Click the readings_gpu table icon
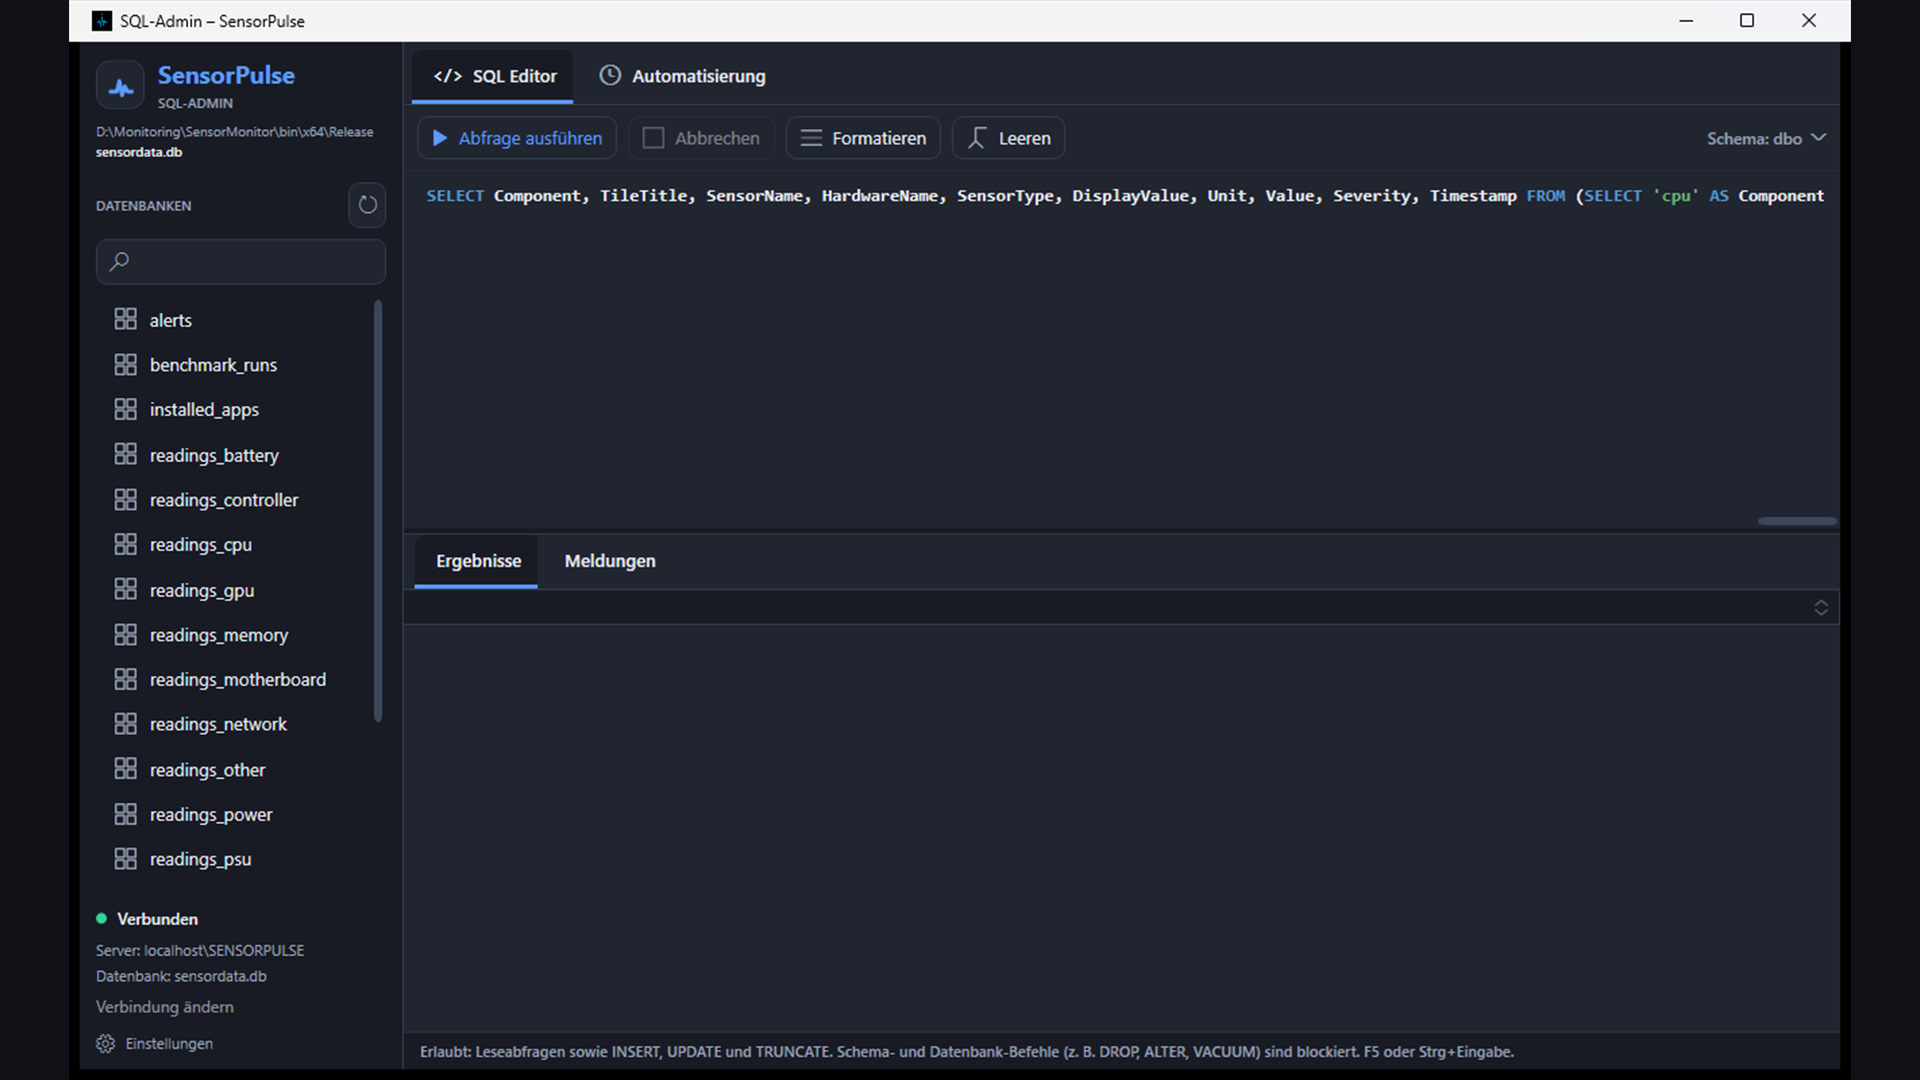 (x=125, y=589)
